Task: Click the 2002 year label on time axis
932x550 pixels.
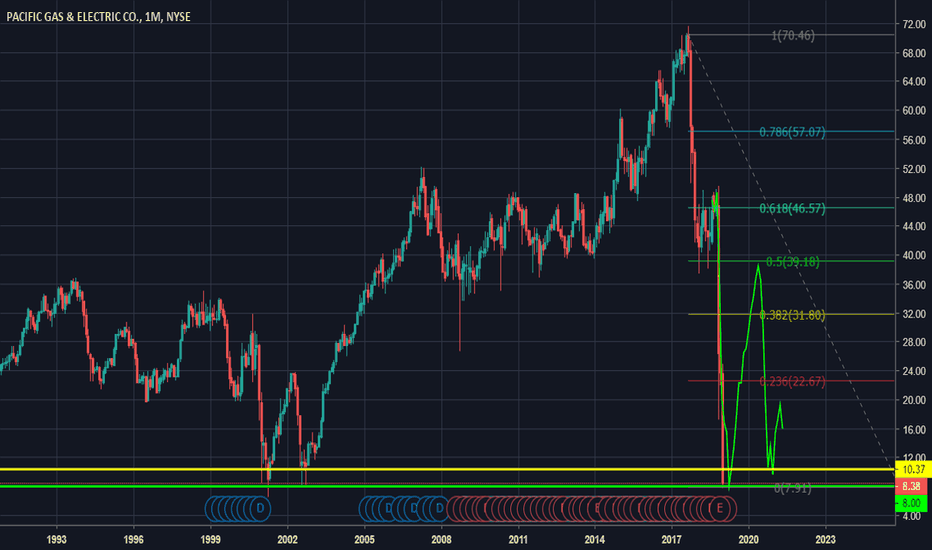Action: (288, 540)
